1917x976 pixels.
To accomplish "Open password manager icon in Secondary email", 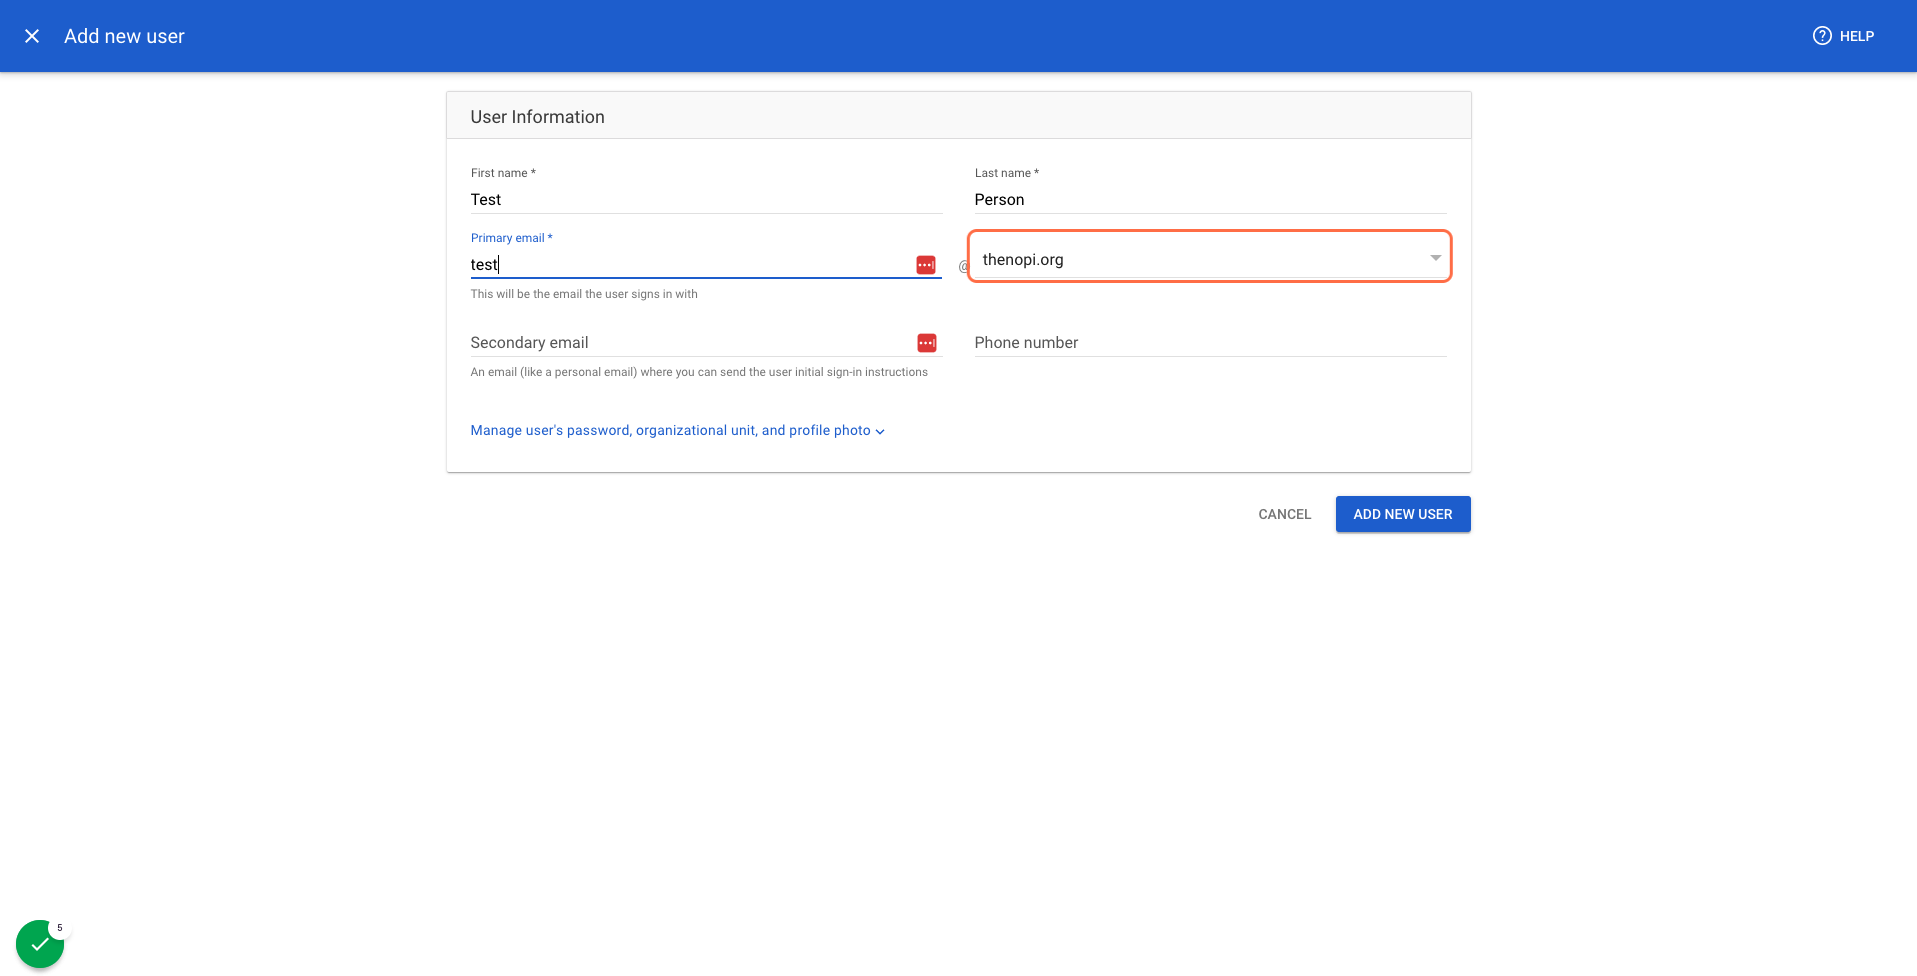I will pos(927,343).
